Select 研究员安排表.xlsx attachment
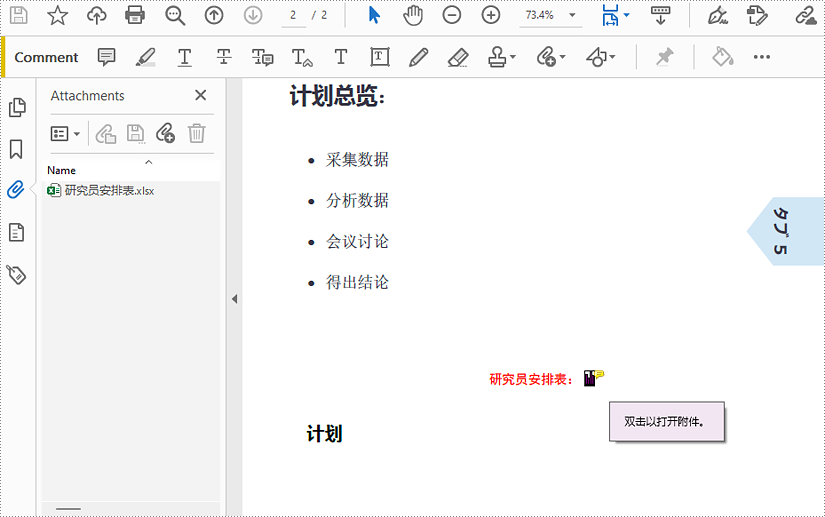 101,190
